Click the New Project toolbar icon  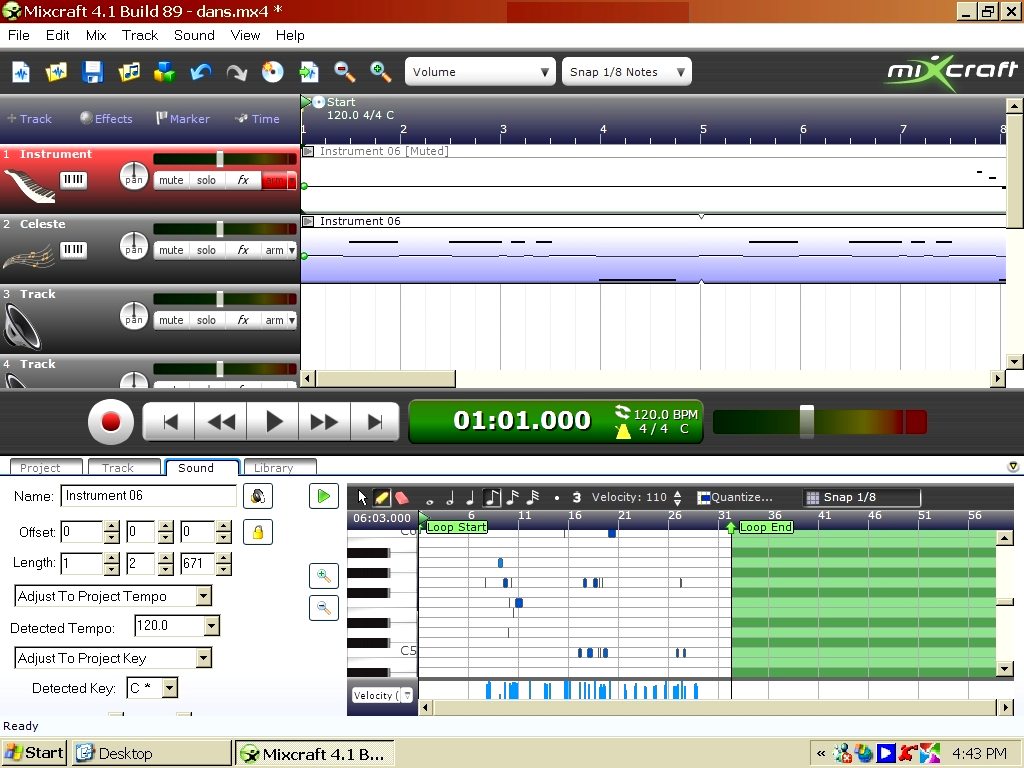coord(21,72)
